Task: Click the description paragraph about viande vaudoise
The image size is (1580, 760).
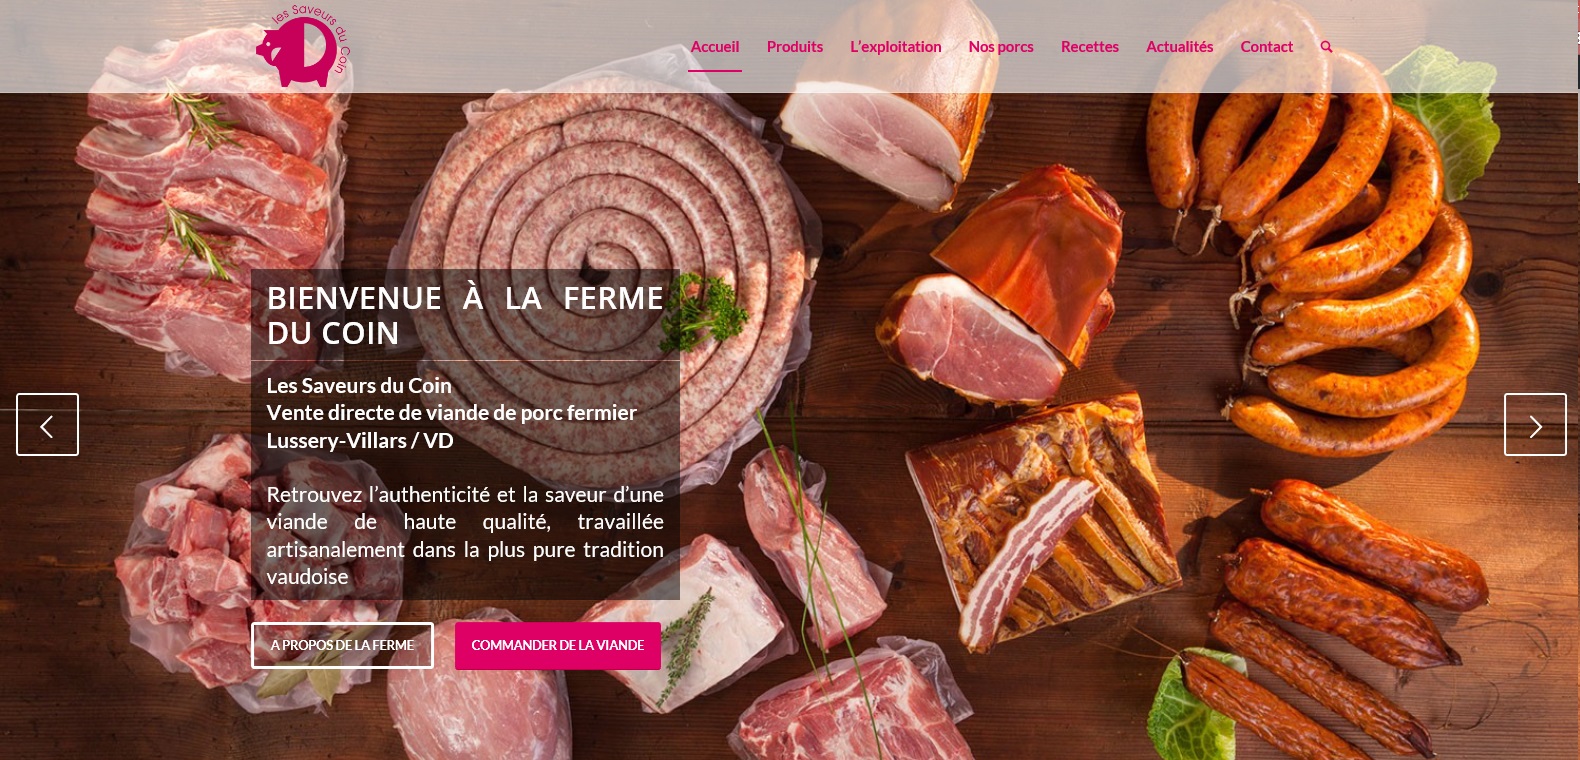Action: (x=465, y=535)
